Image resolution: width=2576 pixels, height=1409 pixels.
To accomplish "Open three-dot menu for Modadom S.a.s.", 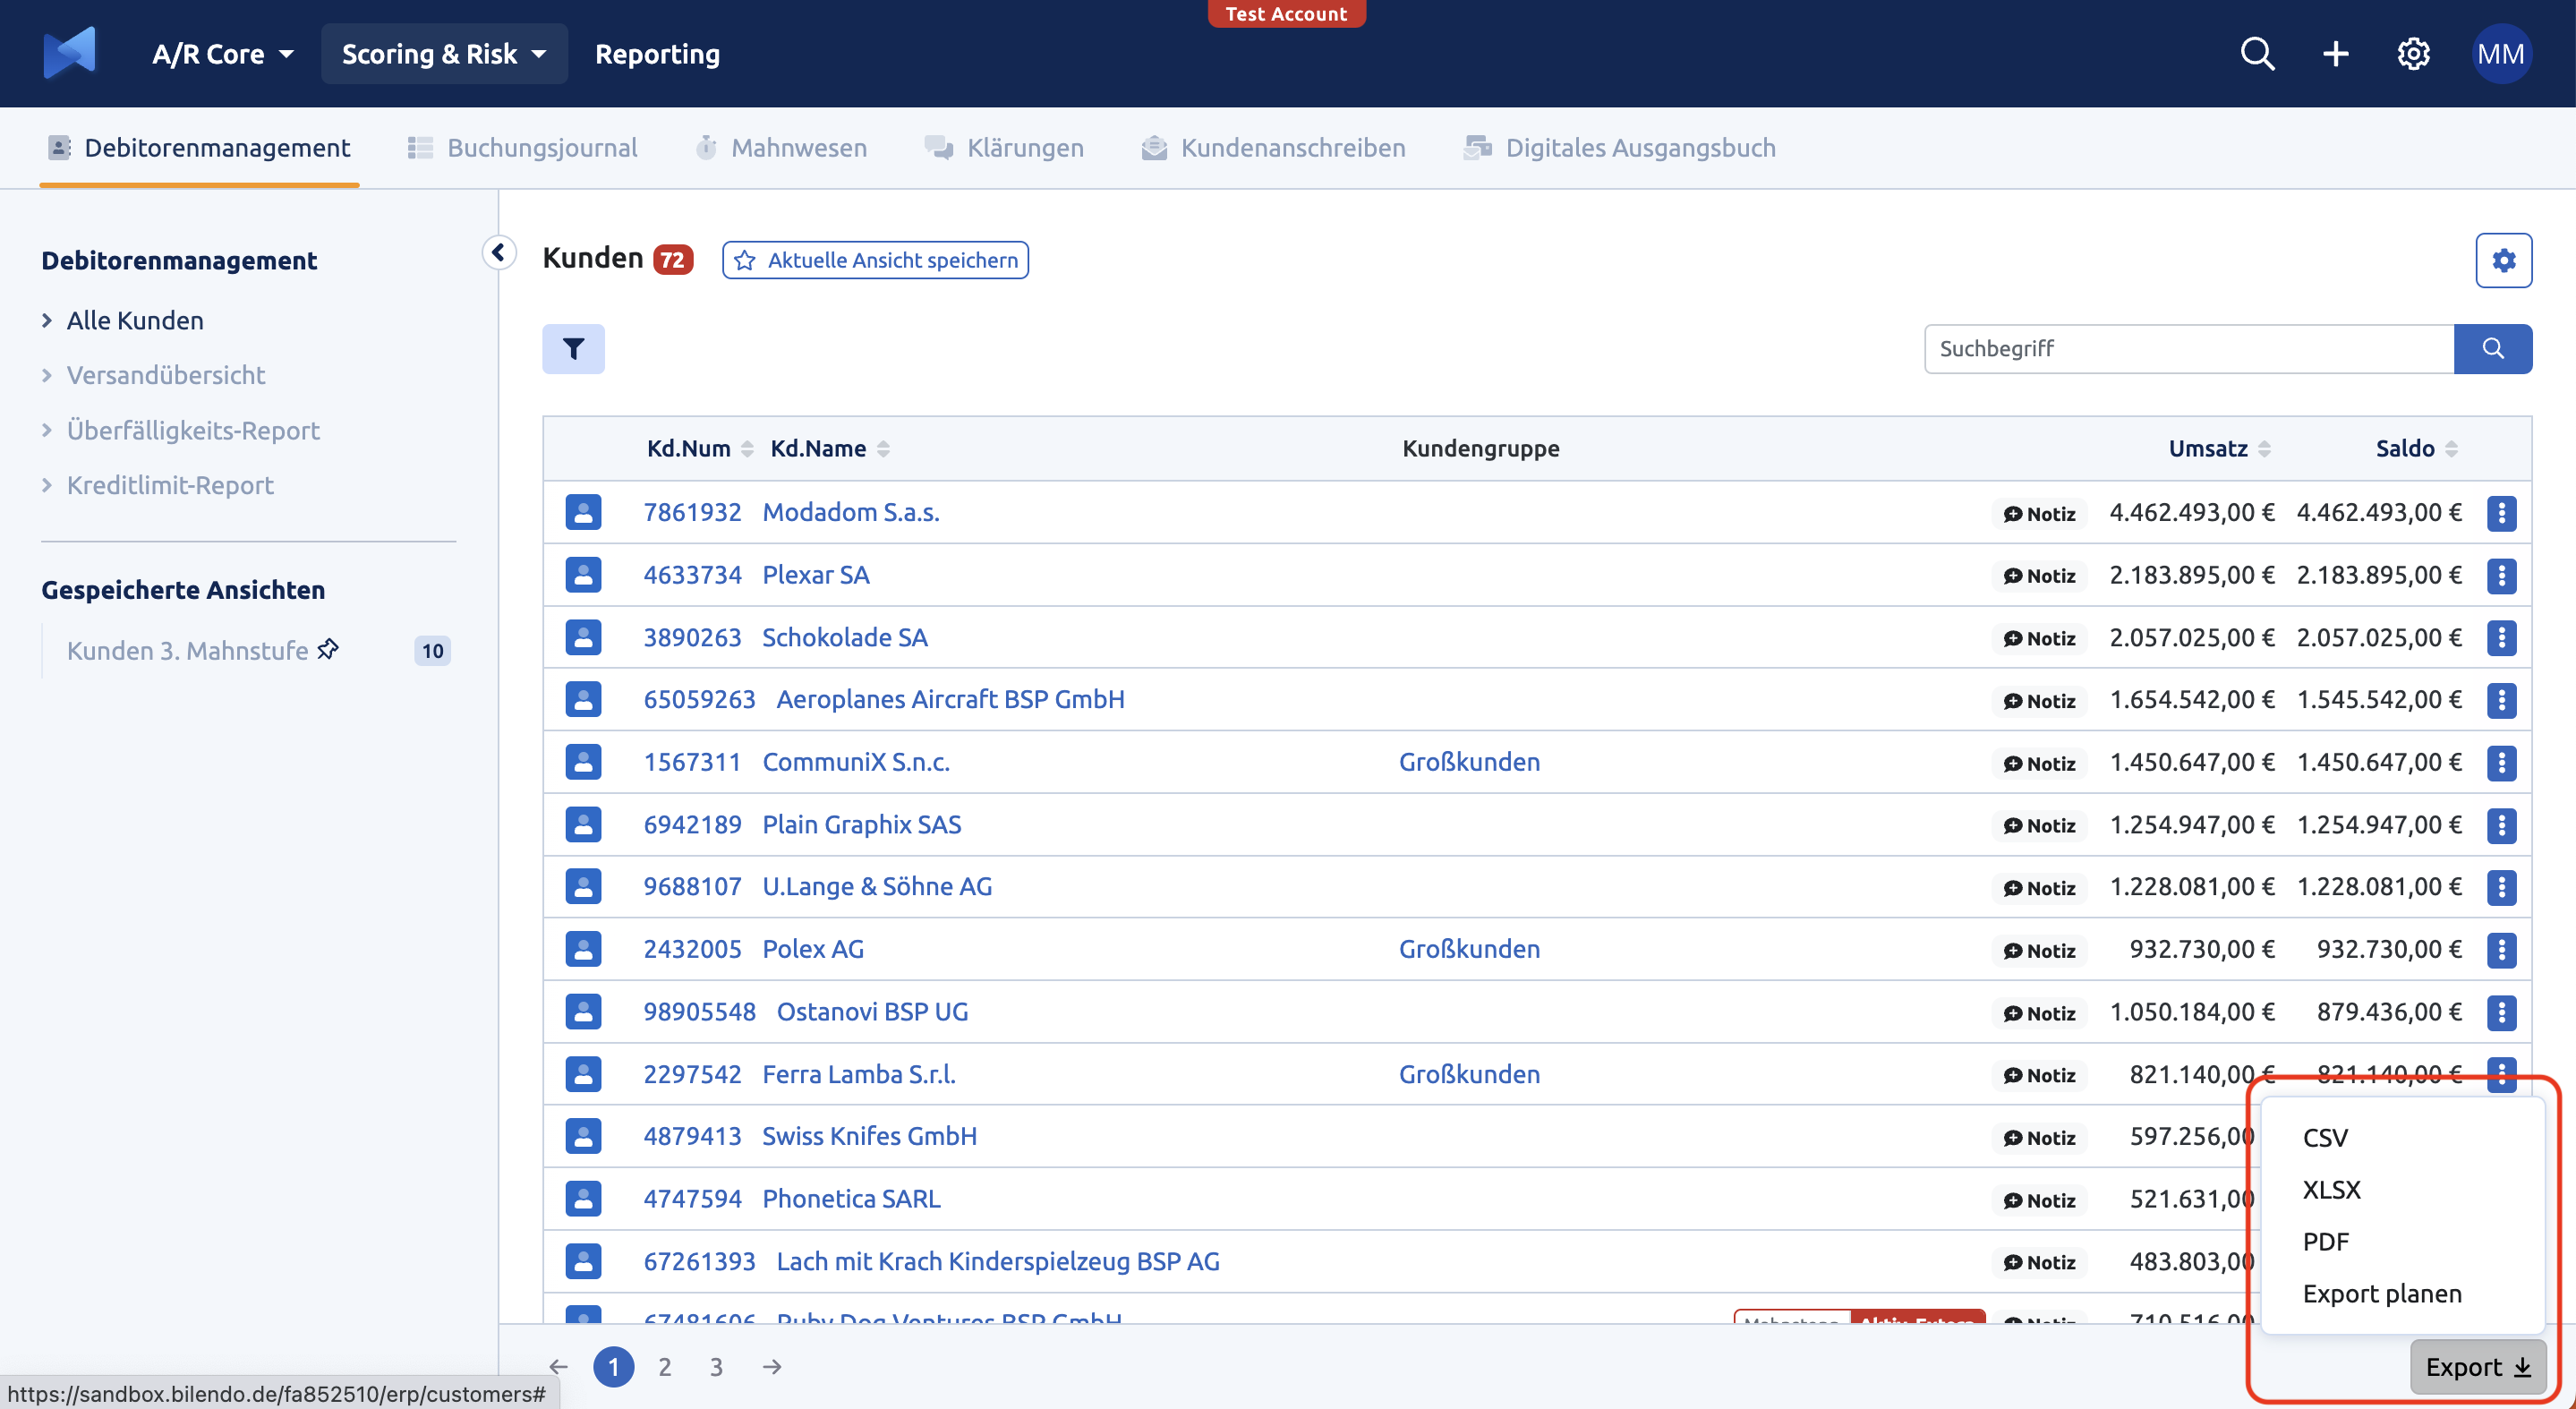I will [x=2501, y=513].
